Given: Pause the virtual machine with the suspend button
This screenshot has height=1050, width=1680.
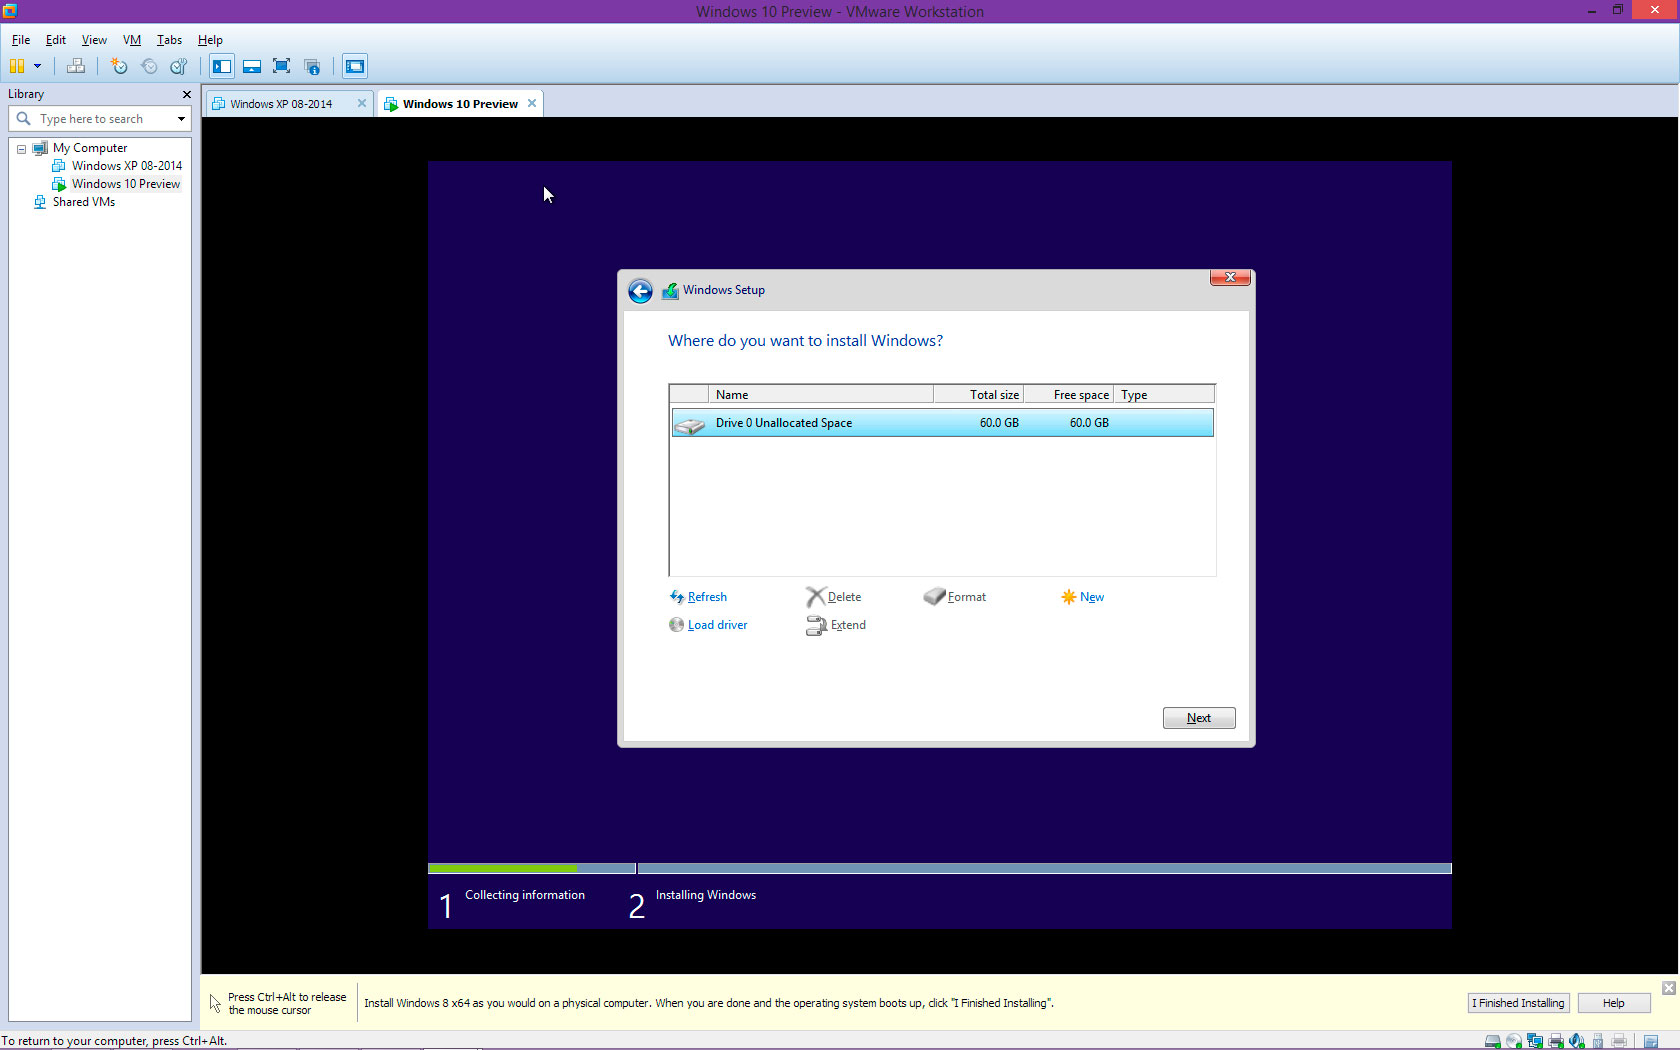Looking at the screenshot, I should point(17,67).
